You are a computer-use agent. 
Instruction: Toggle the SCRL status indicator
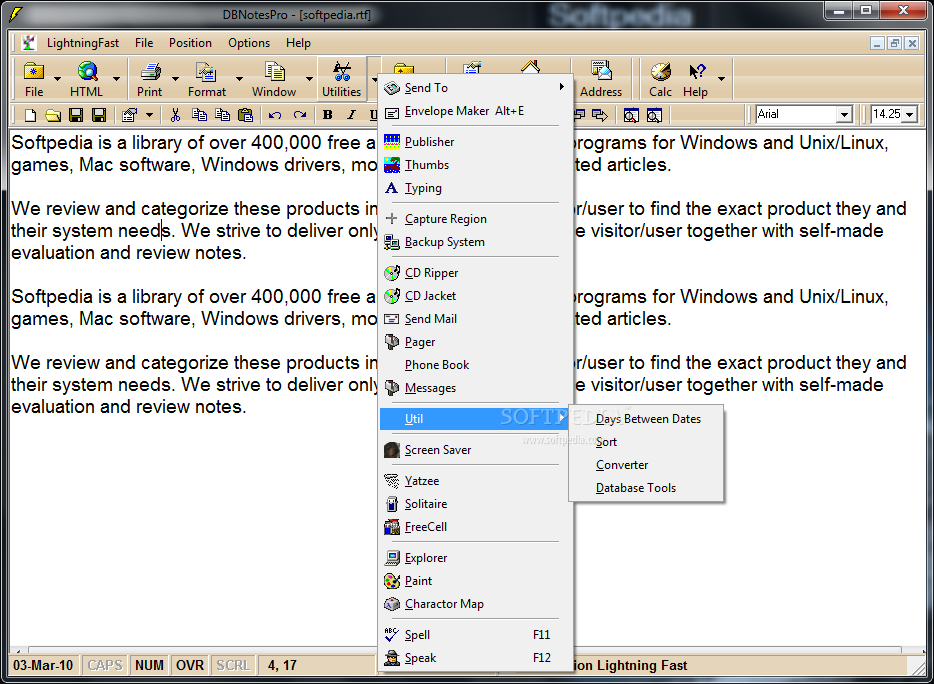(233, 665)
